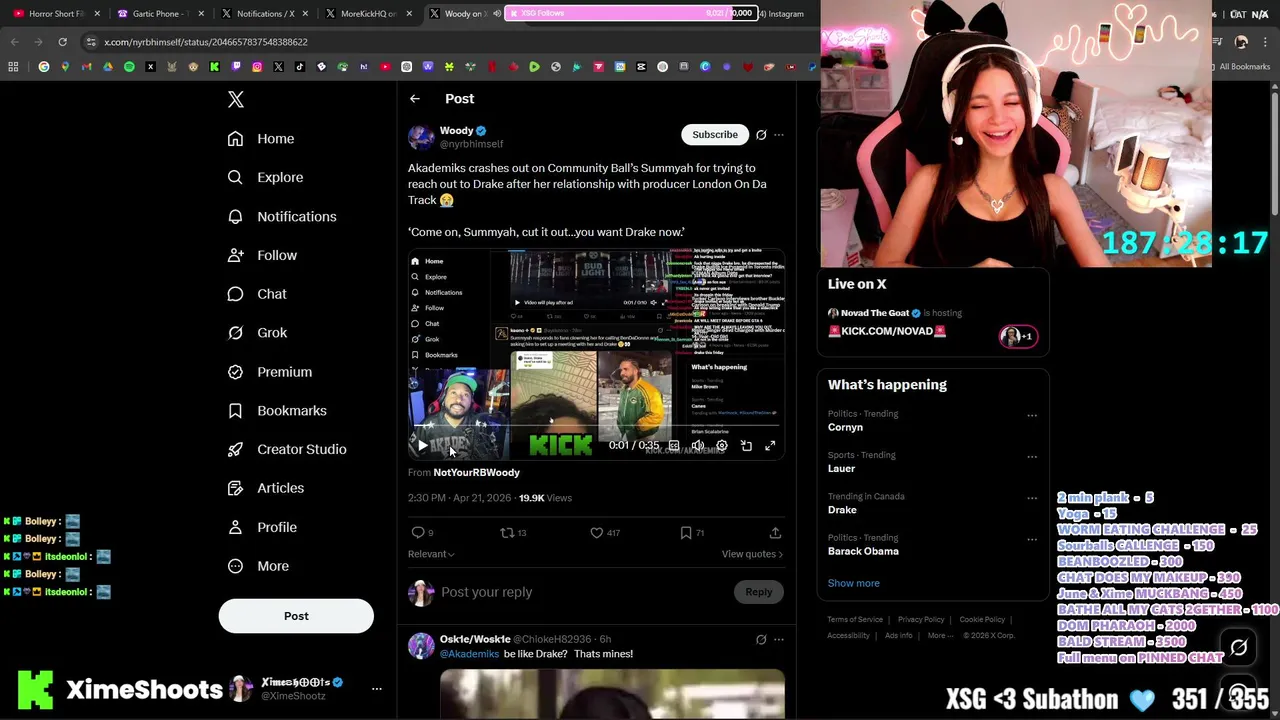Screen dimensions: 1280x720
Task: Click the white Post button
Action: point(296,616)
